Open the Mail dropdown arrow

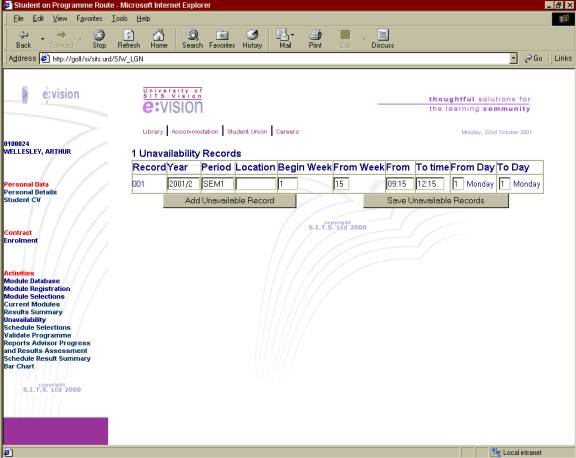292,35
